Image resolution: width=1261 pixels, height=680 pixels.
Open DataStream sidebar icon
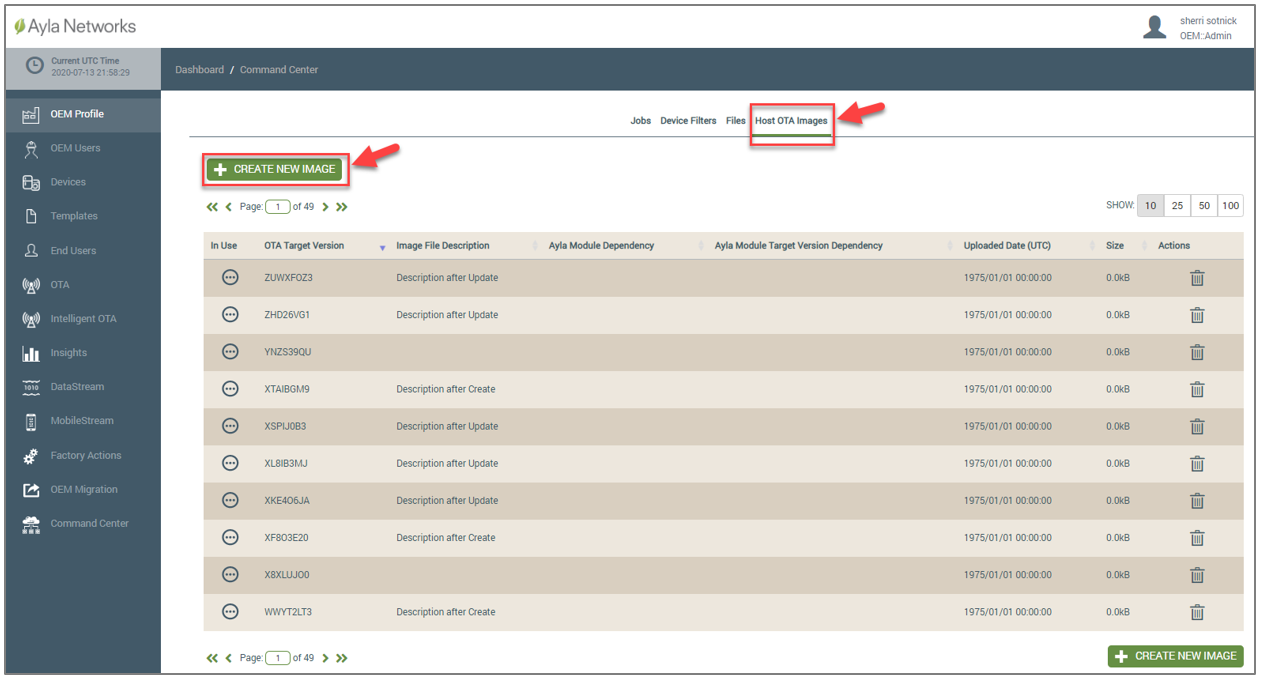[x=31, y=387]
